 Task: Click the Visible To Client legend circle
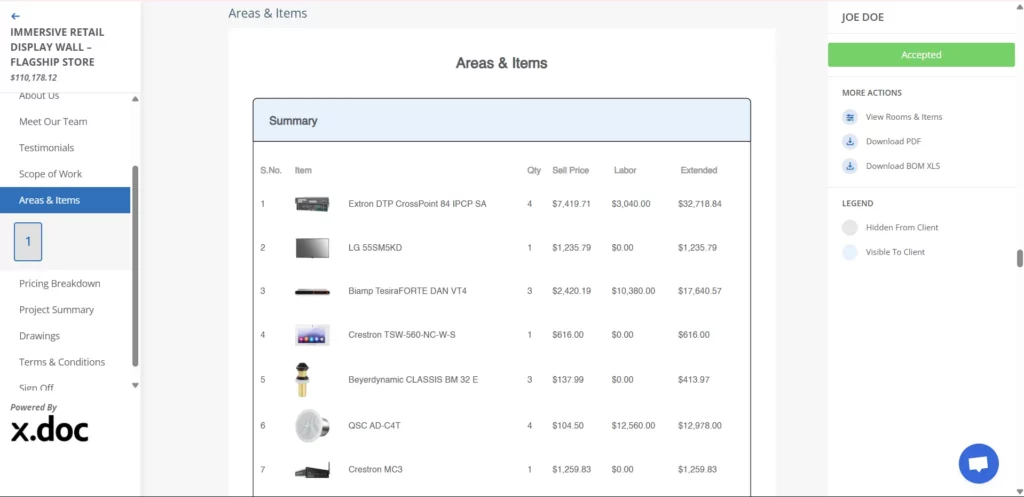click(850, 252)
